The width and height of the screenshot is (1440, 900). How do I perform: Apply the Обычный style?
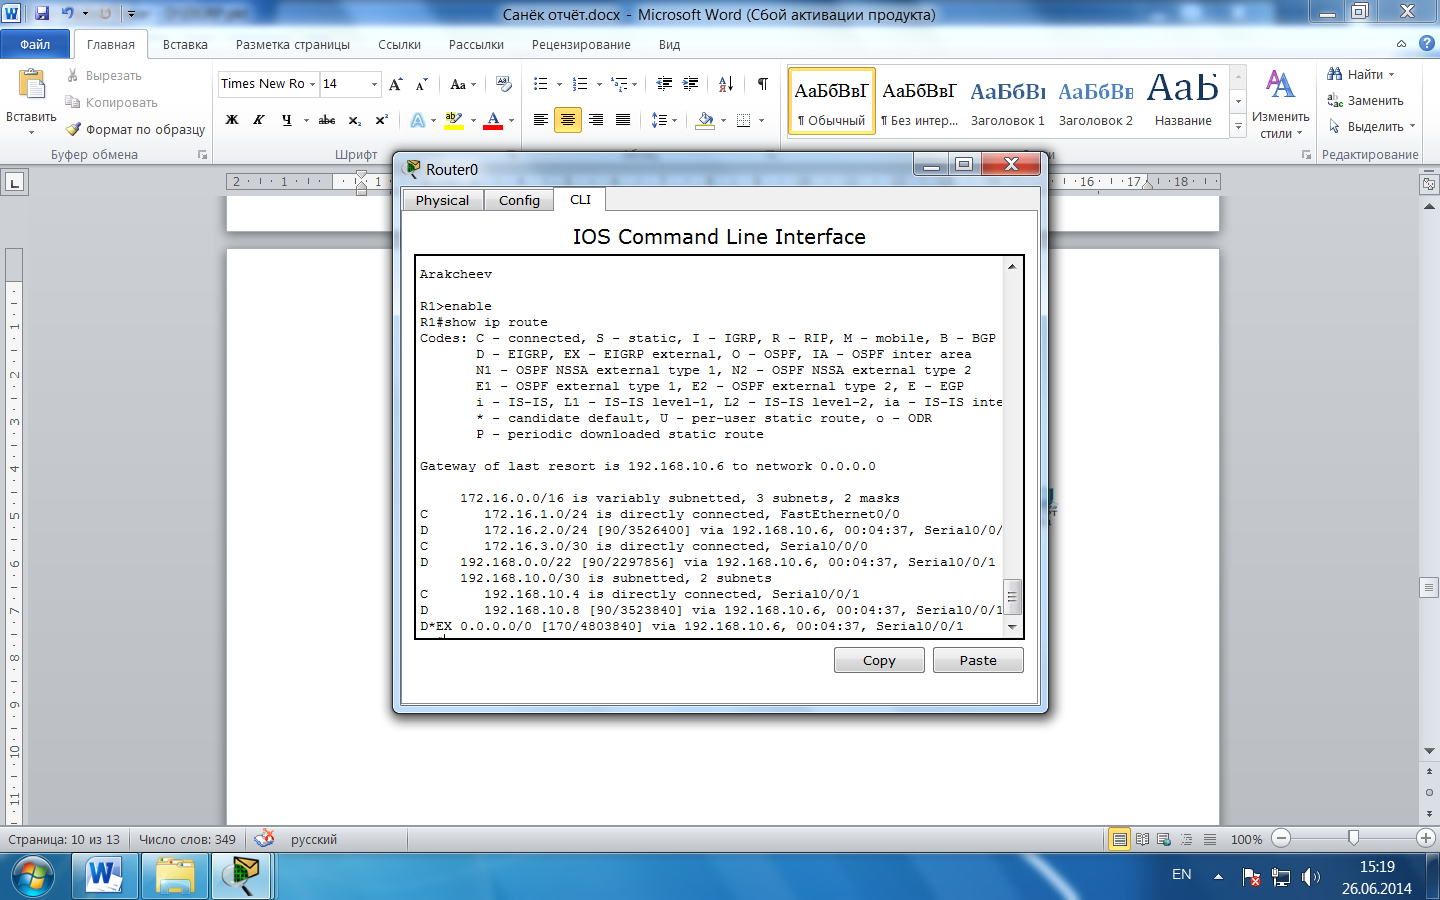coord(831,101)
